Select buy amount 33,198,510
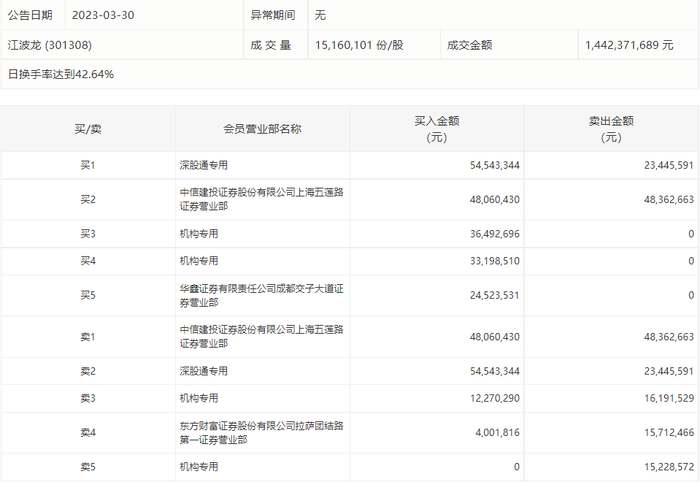700x482 pixels. point(495,261)
